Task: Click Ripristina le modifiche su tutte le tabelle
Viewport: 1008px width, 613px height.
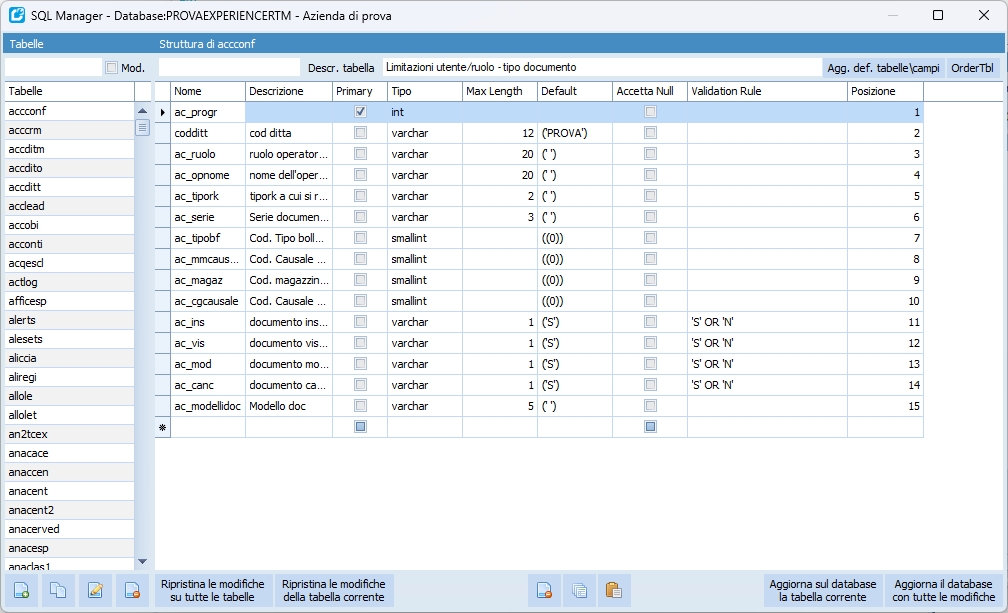Action: 212,590
